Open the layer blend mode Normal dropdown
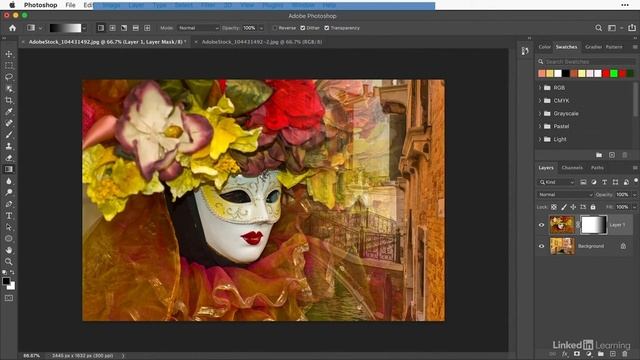The width and height of the screenshot is (640, 360). (x=565, y=195)
